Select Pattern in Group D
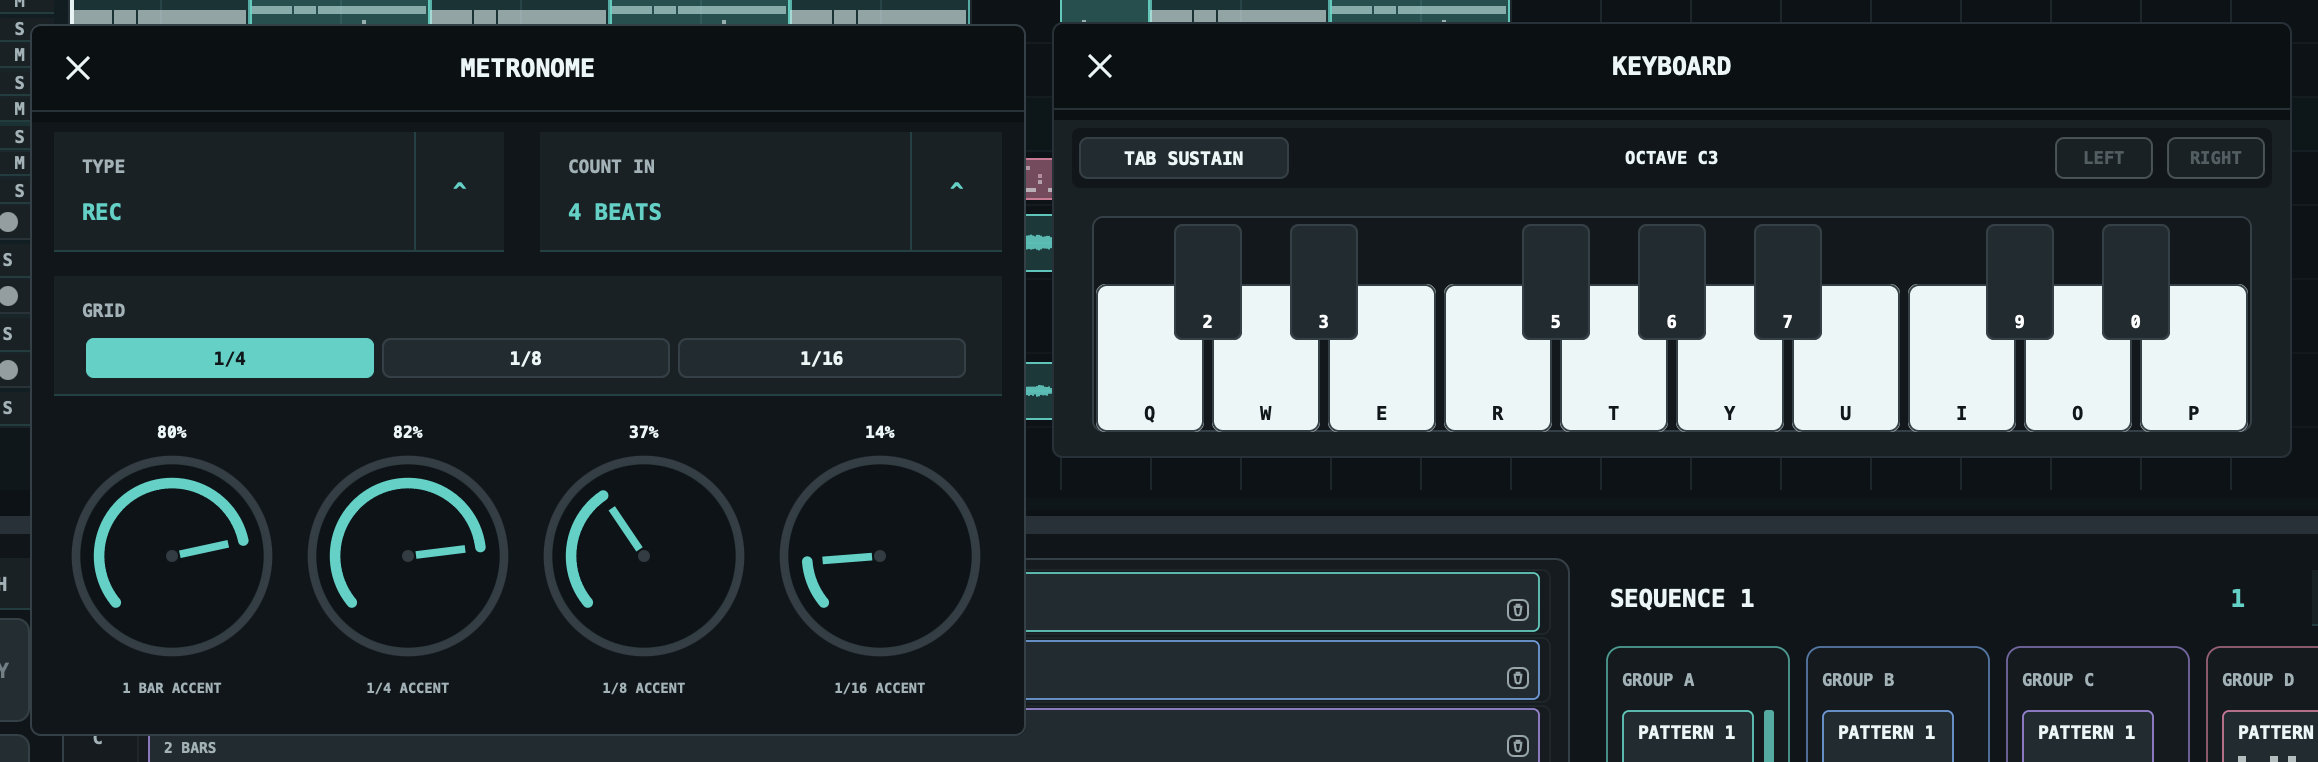The image size is (2318, 762). point(2270,735)
